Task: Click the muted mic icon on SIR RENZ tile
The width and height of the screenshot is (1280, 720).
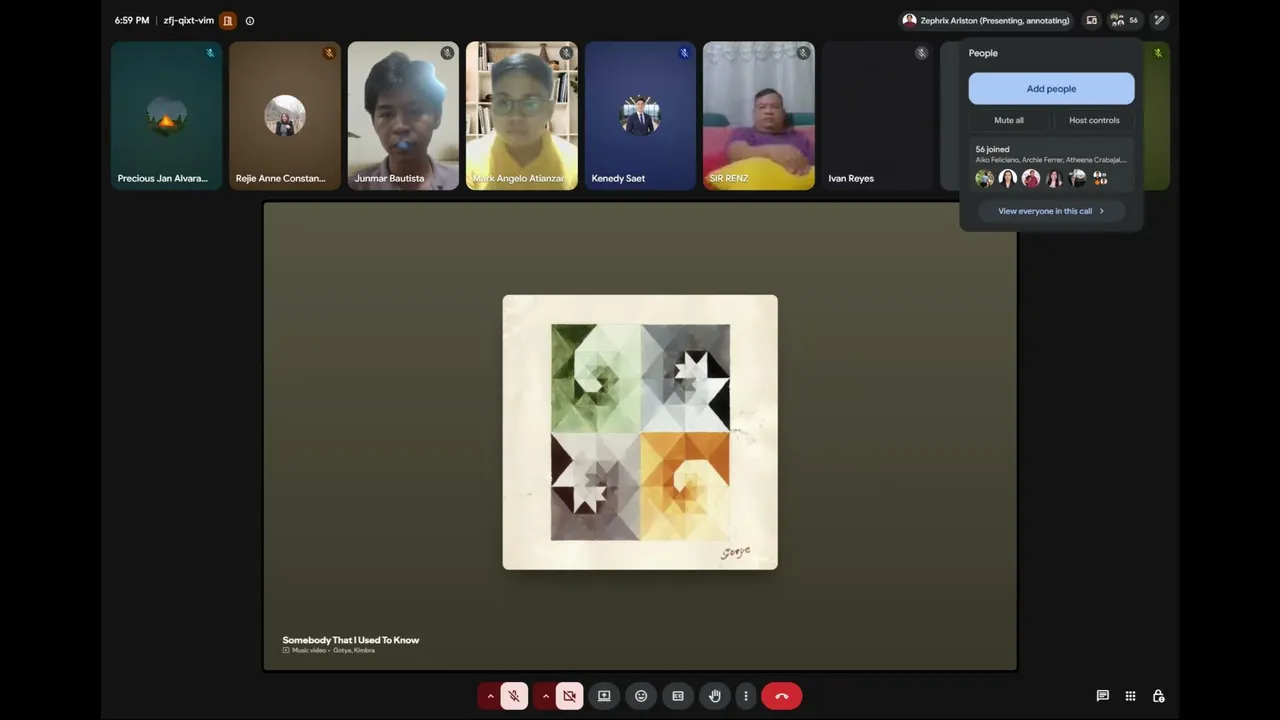Action: point(803,53)
